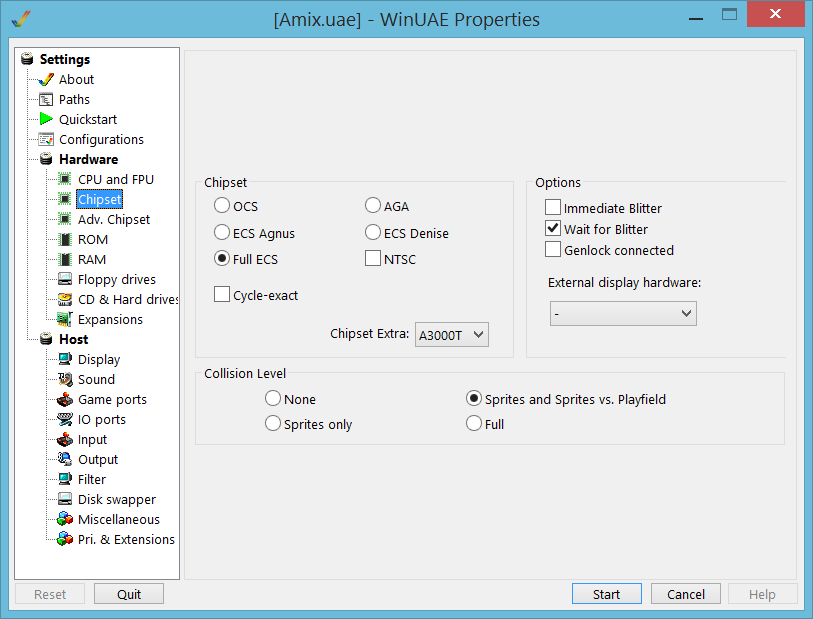Click the Floppy drives icon
813x619 pixels.
[x=65, y=279]
